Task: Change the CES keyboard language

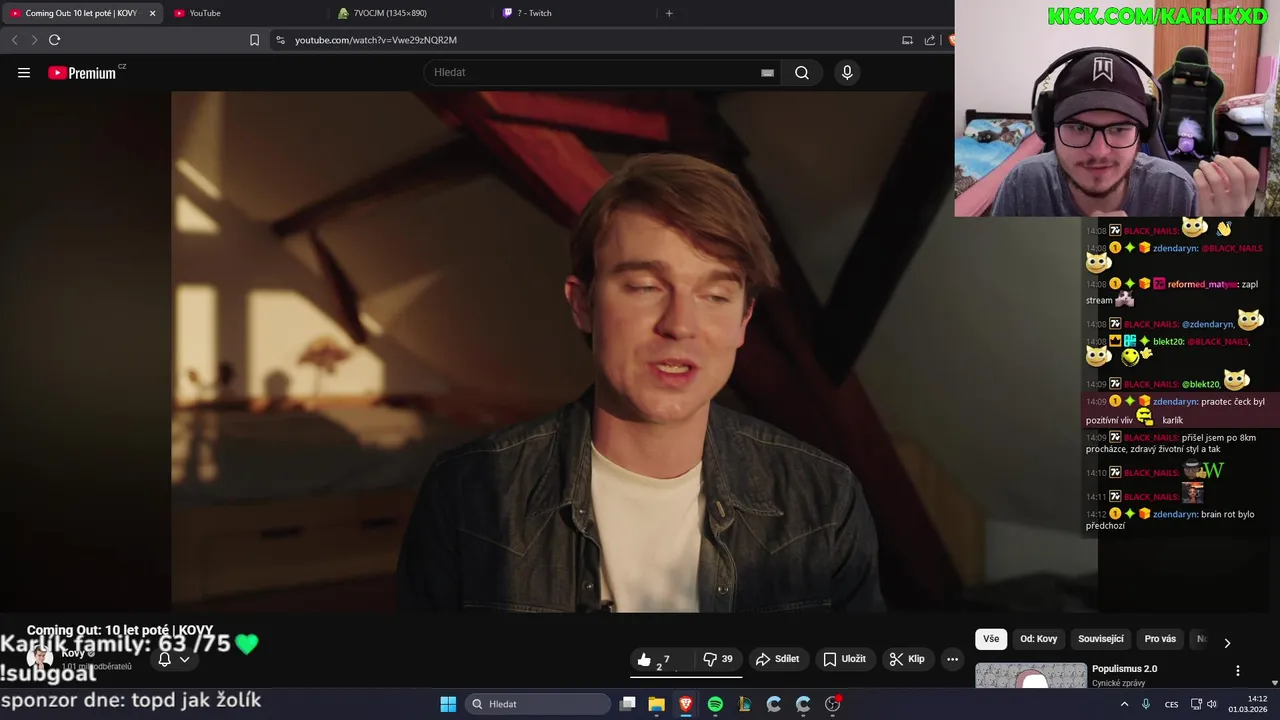Action: [x=1172, y=704]
